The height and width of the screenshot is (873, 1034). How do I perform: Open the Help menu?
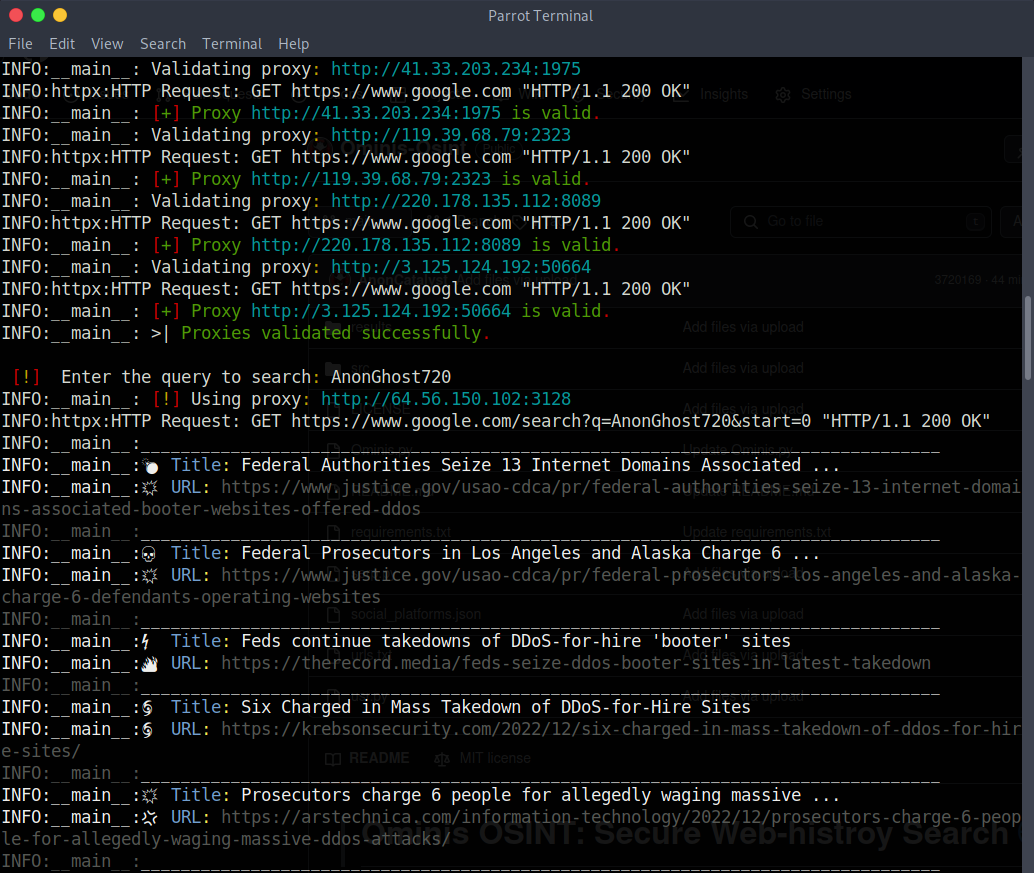tap(293, 44)
